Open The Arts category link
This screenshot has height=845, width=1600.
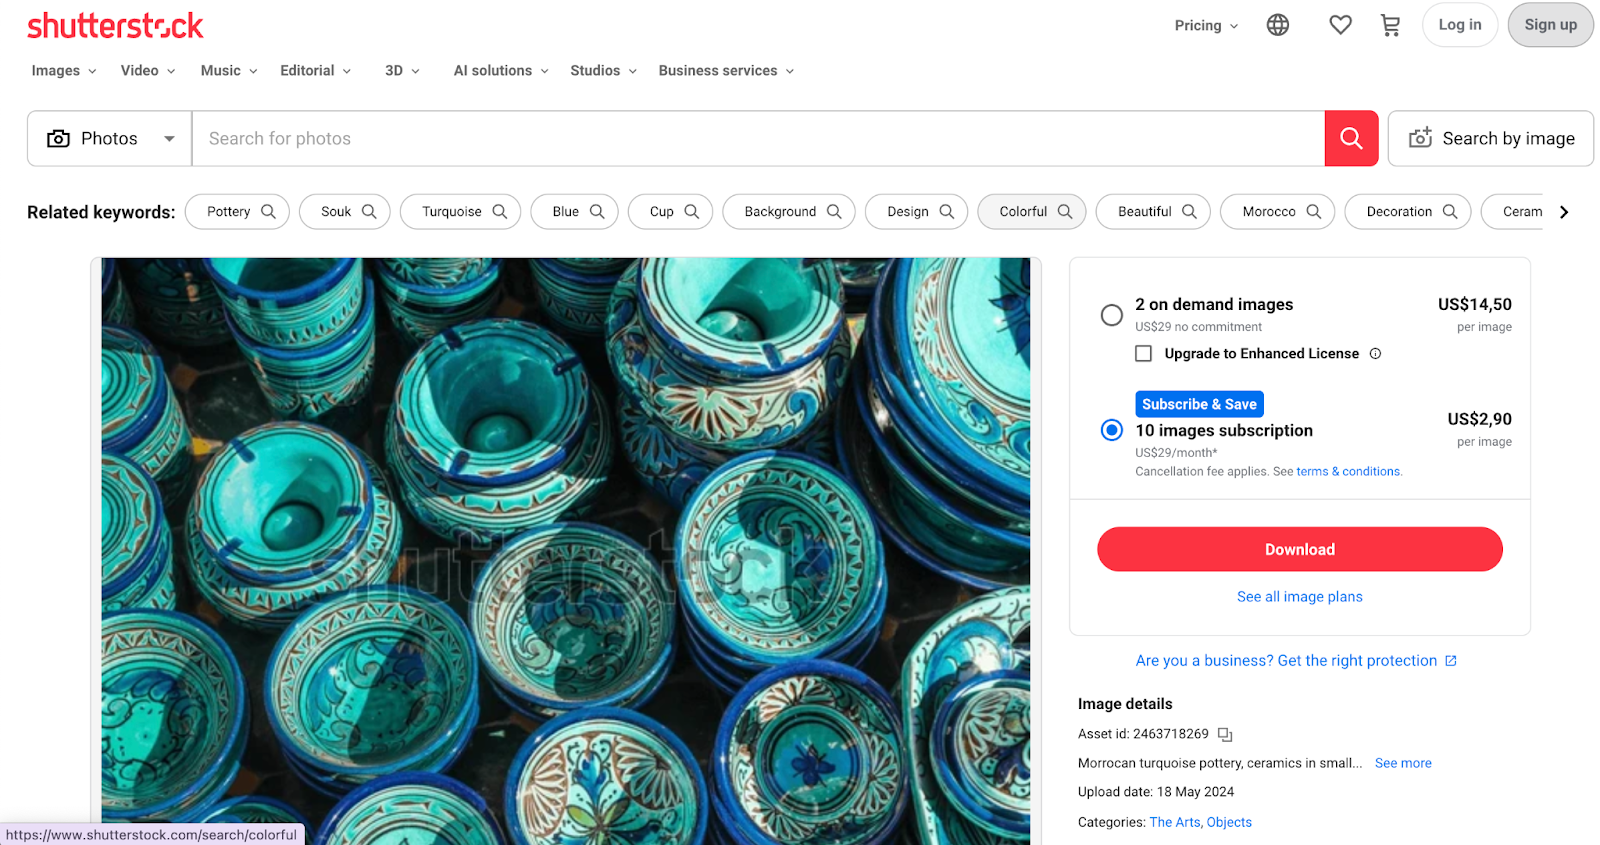coord(1176,822)
